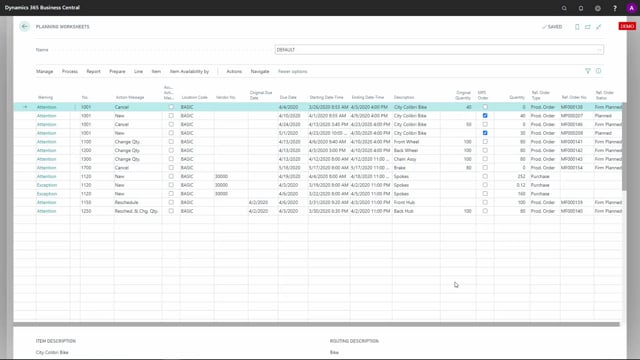
Task: Tick Accept Action Message for Reschedule row
Action: point(171,202)
